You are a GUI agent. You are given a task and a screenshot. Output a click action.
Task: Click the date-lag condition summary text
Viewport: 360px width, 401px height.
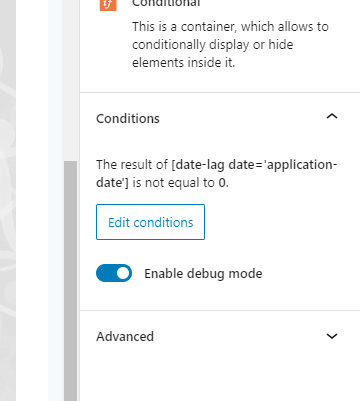[217, 174]
